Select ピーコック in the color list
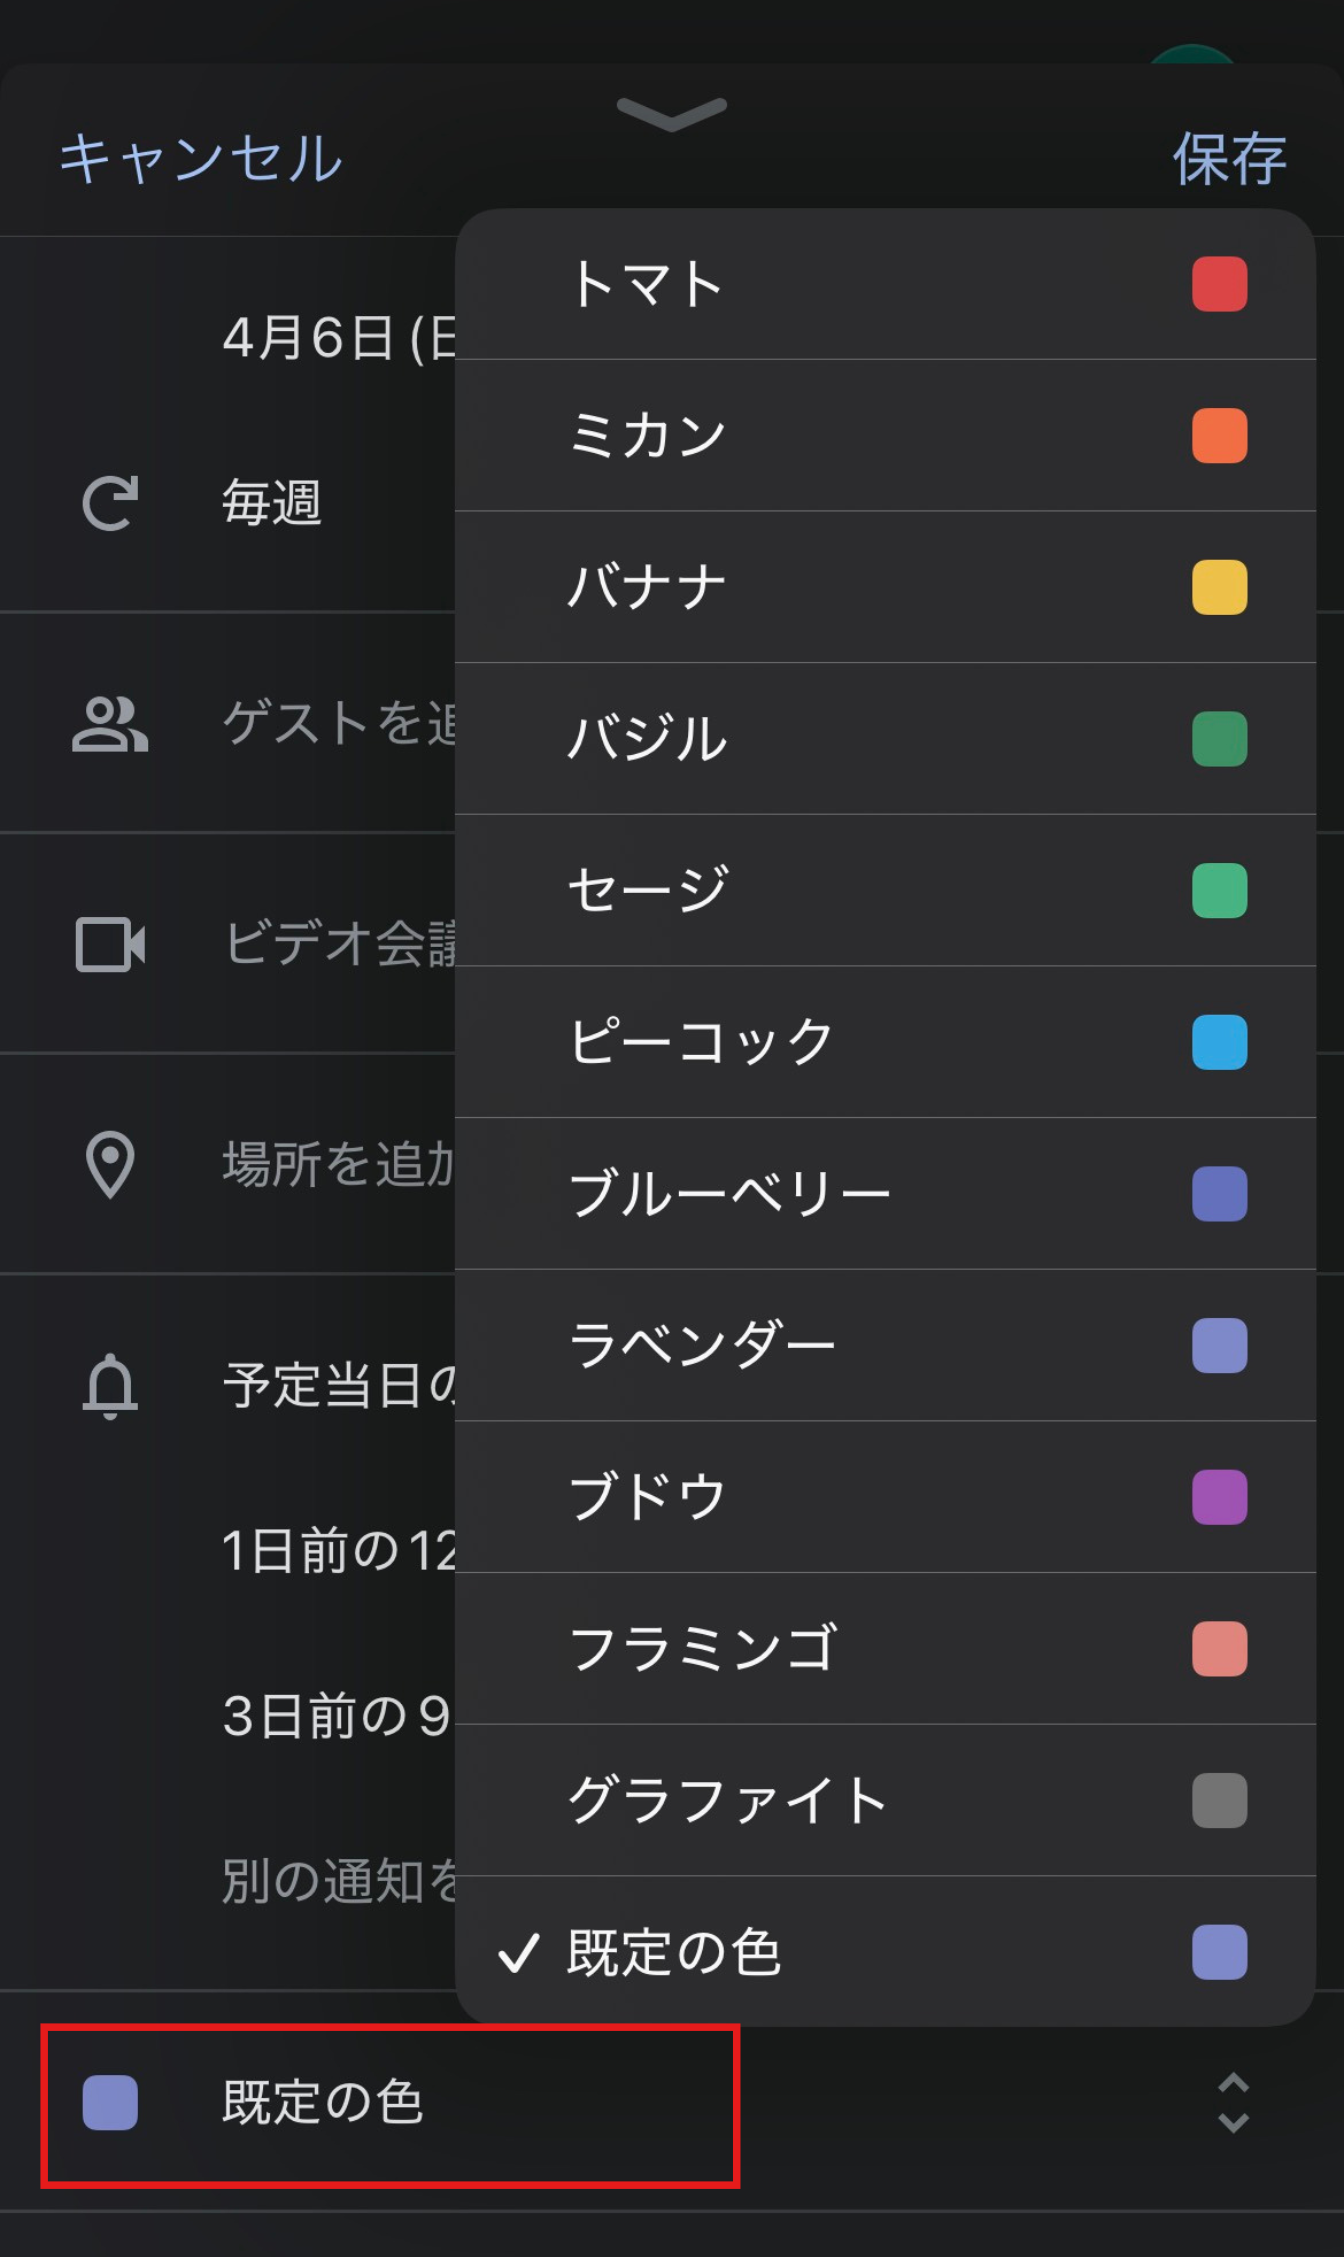 point(700,1042)
